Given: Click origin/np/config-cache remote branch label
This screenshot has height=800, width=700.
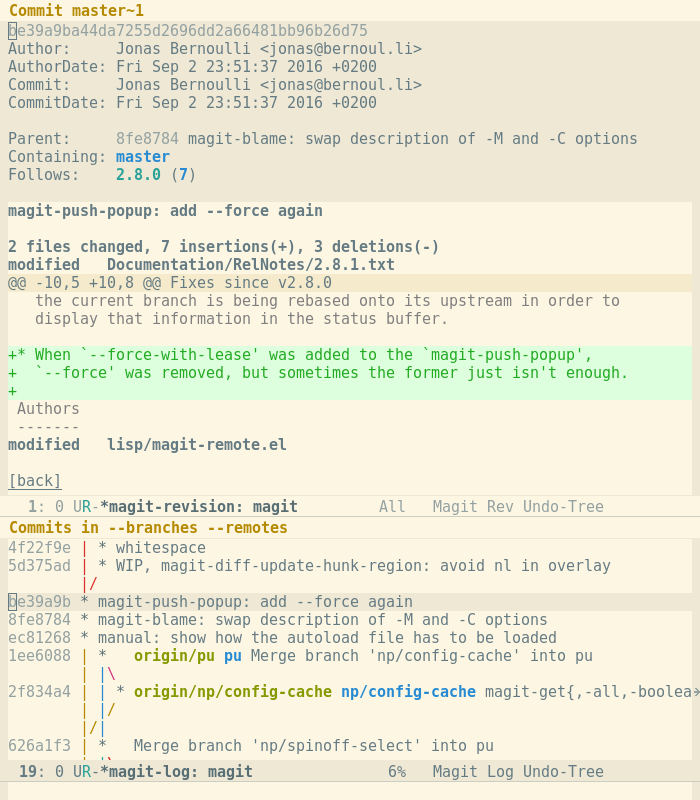Looking at the screenshot, I should [233, 691].
